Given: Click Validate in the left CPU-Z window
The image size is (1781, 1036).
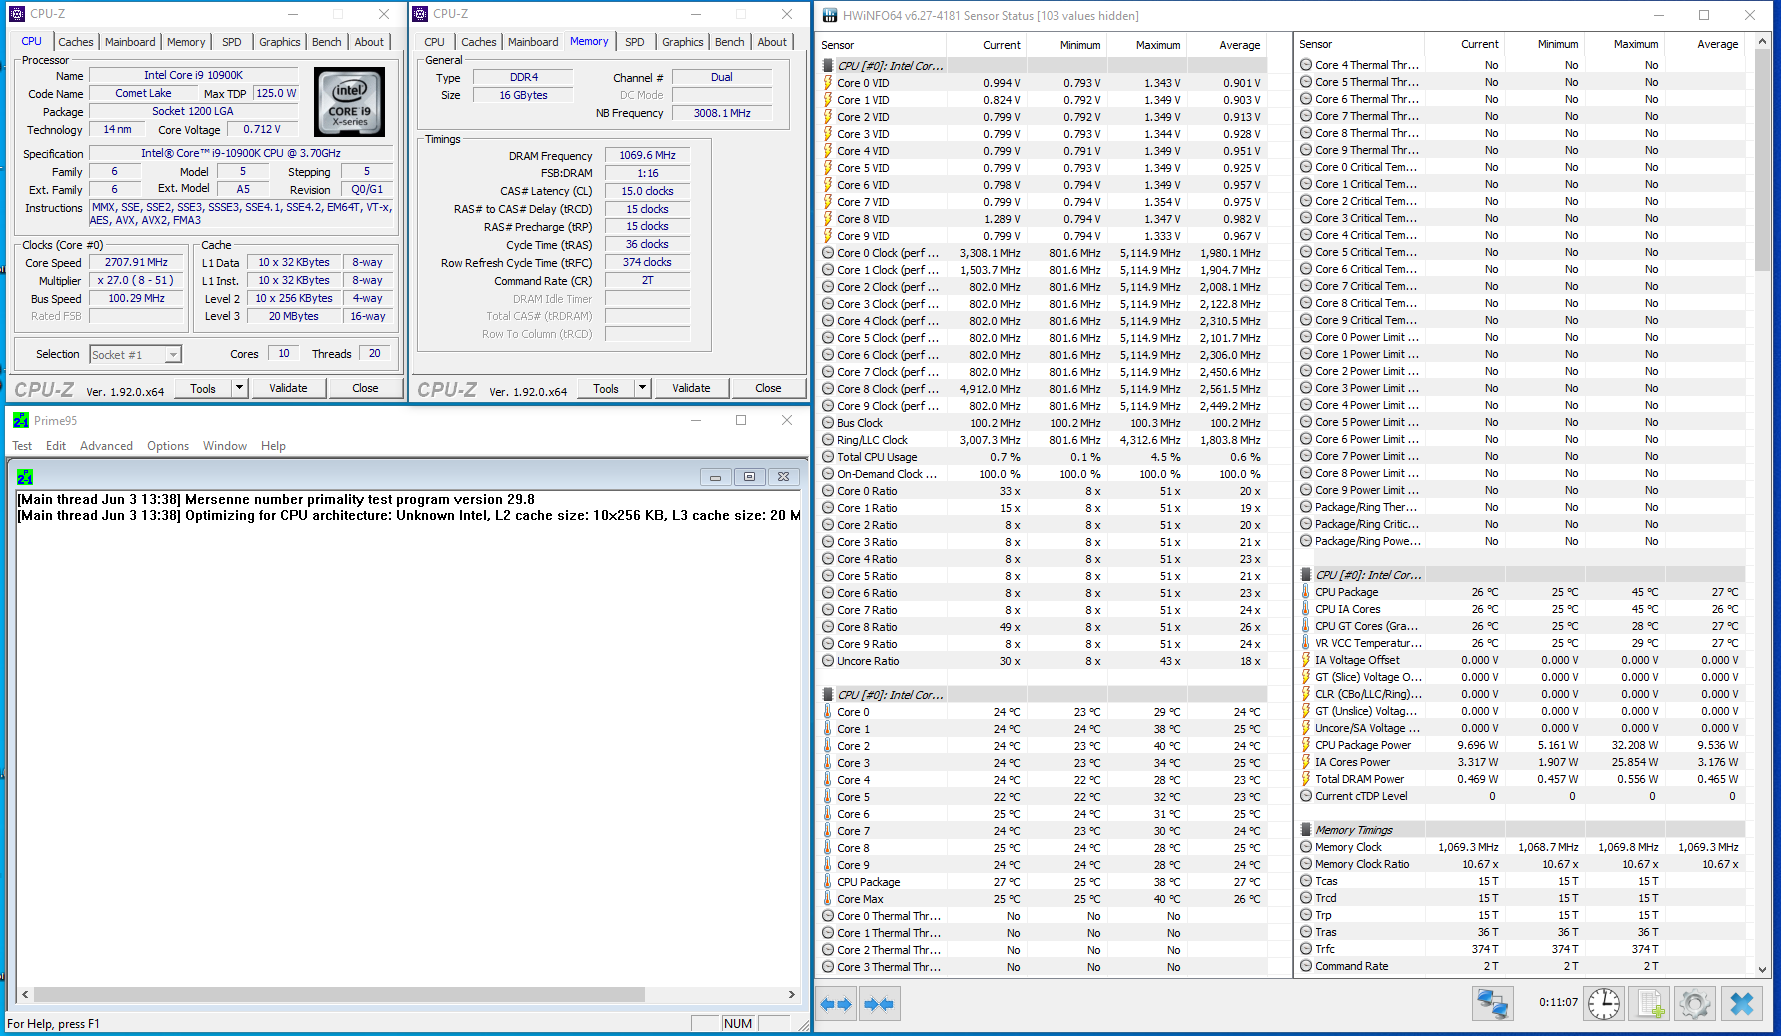Looking at the screenshot, I should coord(288,388).
